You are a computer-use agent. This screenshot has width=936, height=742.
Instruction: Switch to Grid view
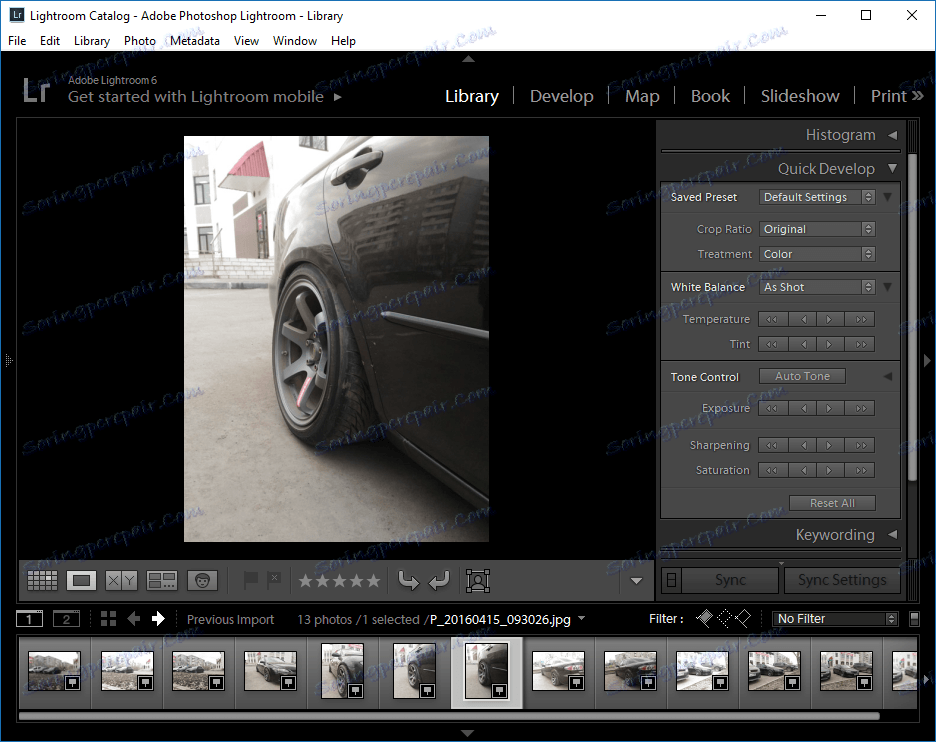[42, 580]
